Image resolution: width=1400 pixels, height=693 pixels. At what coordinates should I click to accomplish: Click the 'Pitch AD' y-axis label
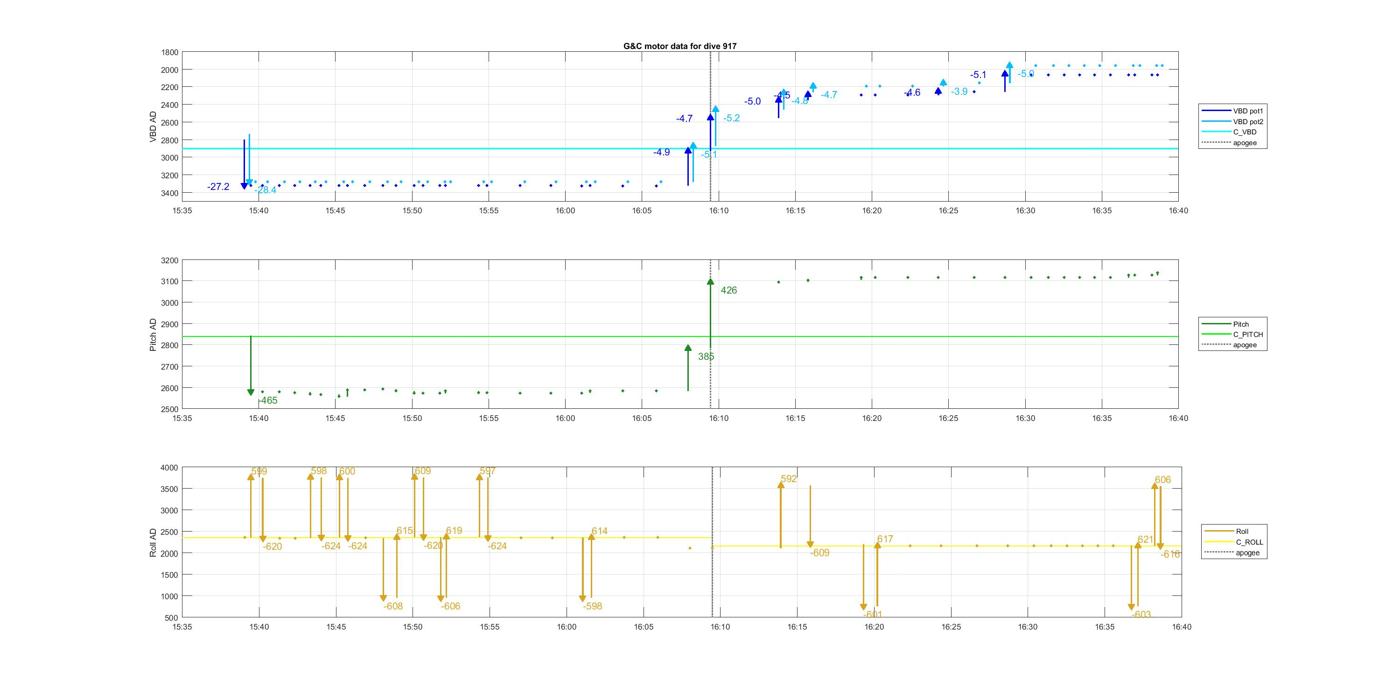click(x=153, y=335)
